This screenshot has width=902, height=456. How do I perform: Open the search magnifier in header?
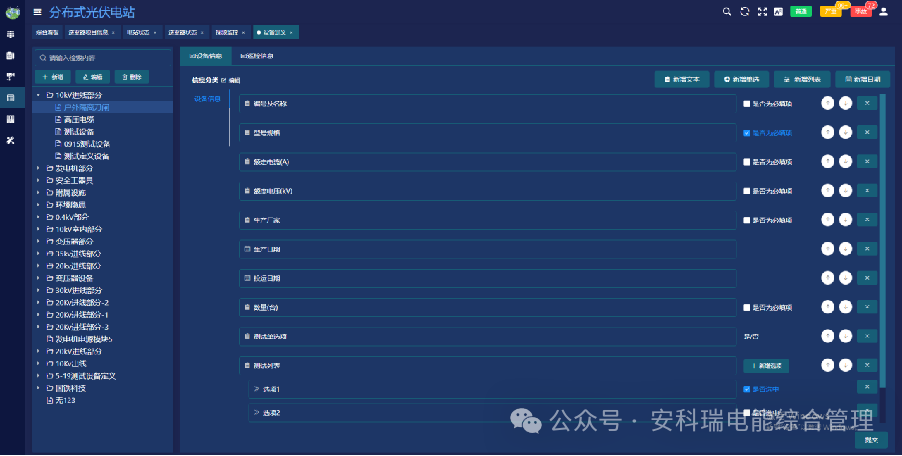tap(727, 12)
